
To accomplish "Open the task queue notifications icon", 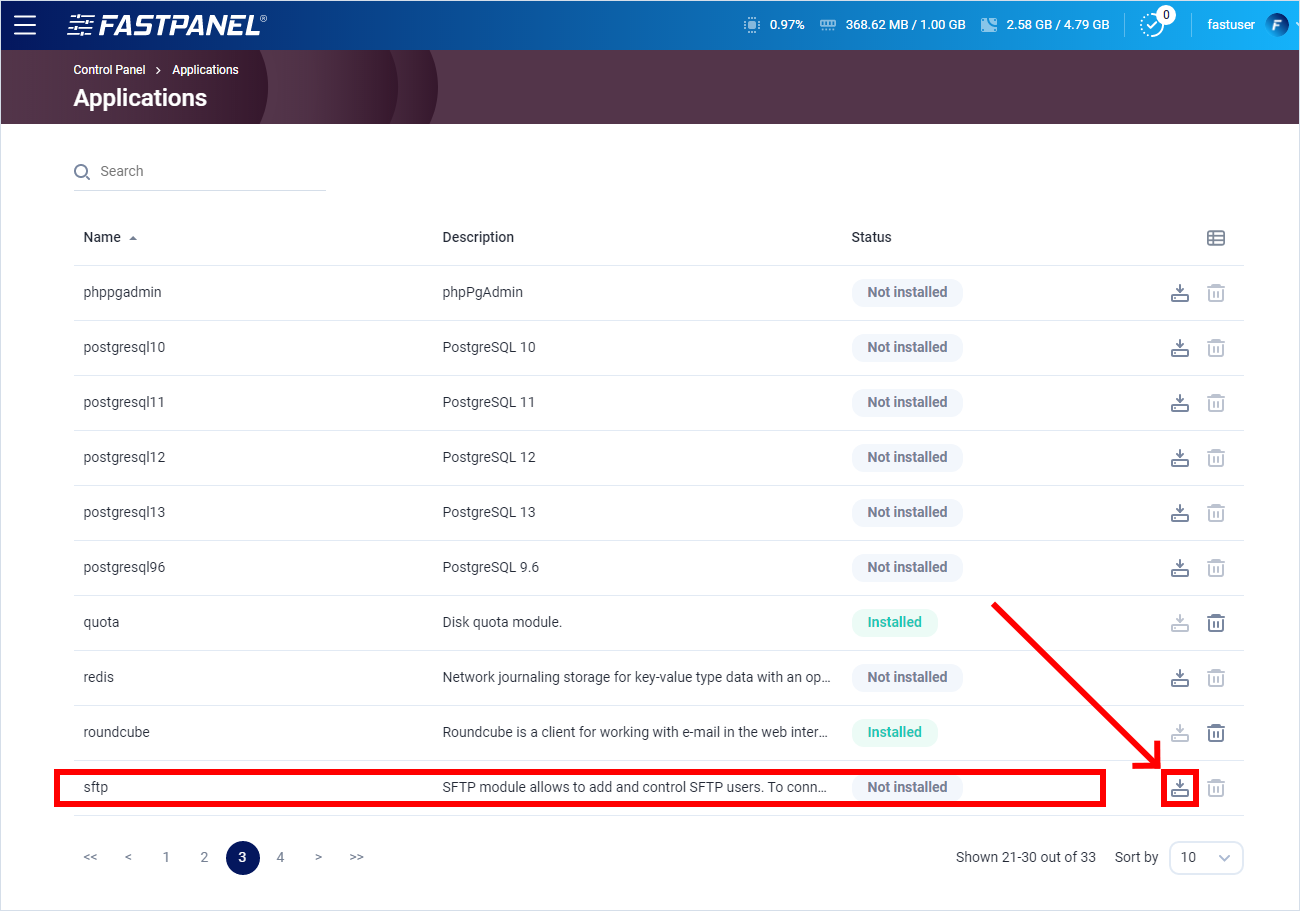I will [1153, 25].
